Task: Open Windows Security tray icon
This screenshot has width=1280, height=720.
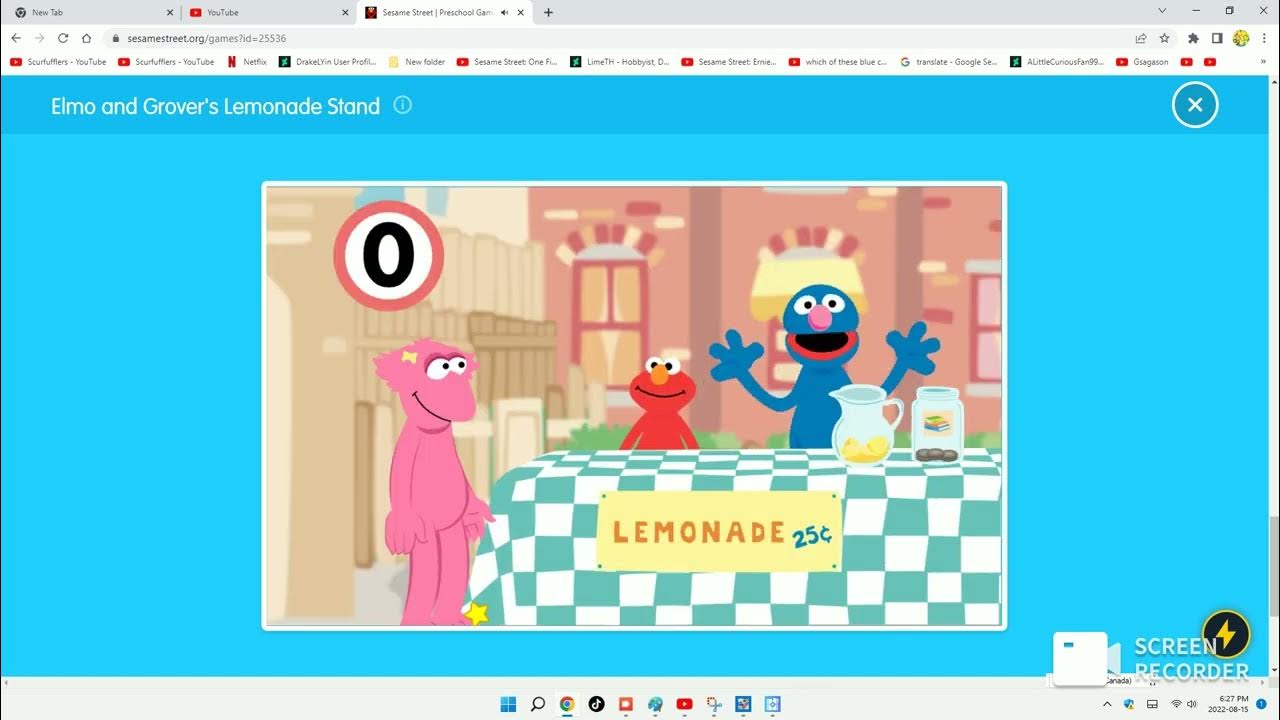Action: tap(1129, 704)
